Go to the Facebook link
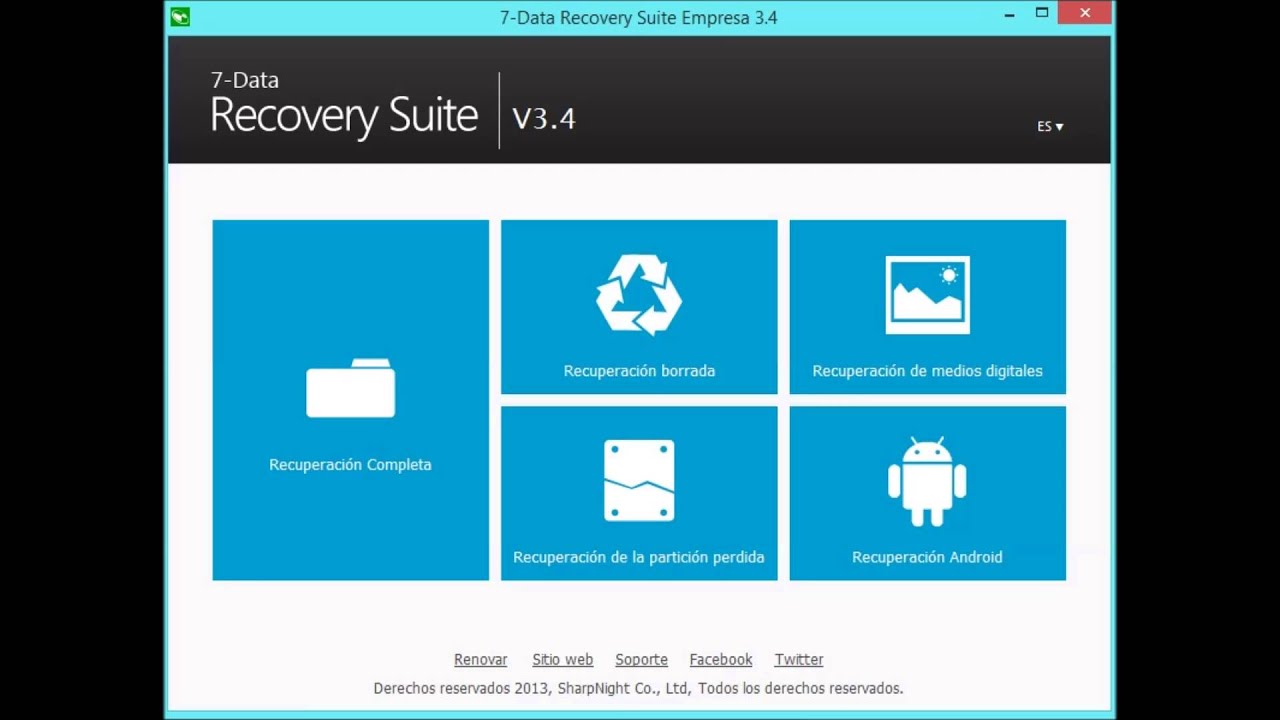The height and width of the screenshot is (720, 1280). tap(721, 660)
